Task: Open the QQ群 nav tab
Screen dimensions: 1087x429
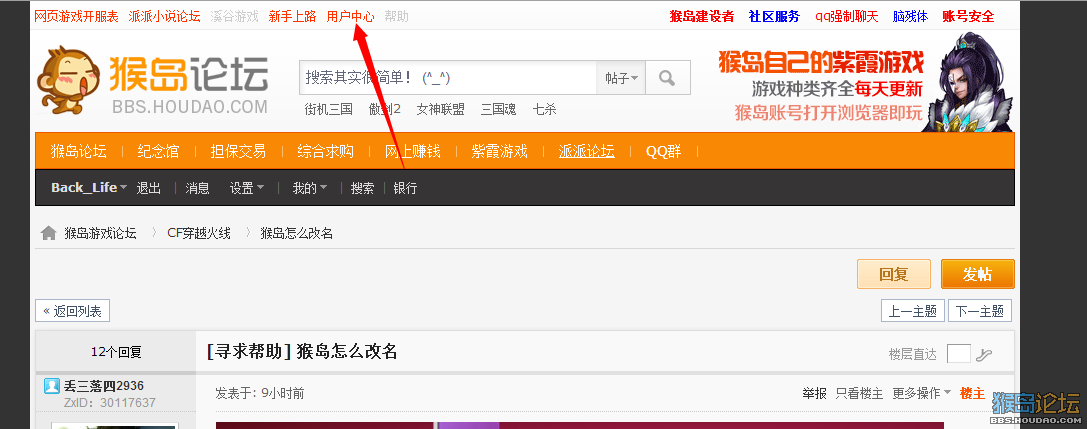Action: (x=663, y=151)
